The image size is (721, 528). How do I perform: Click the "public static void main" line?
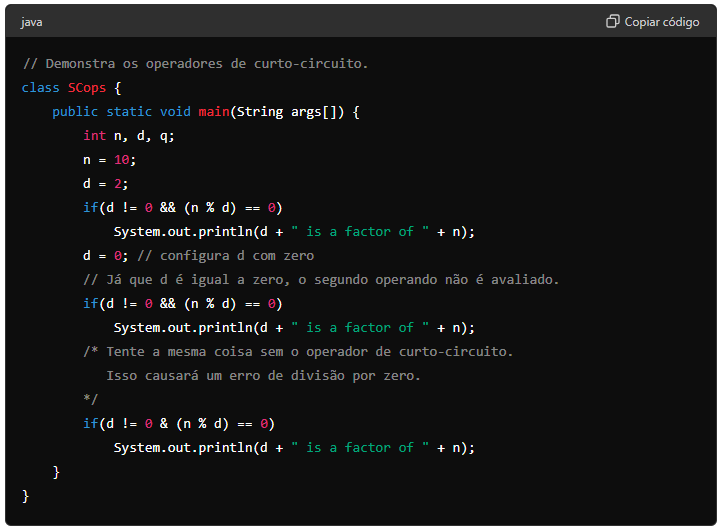(206, 112)
